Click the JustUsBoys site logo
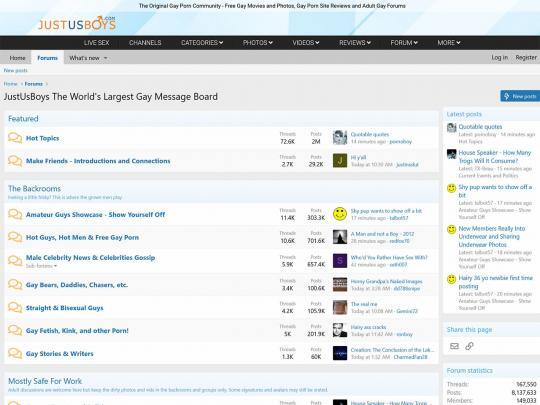540x405 pixels. point(77,23)
